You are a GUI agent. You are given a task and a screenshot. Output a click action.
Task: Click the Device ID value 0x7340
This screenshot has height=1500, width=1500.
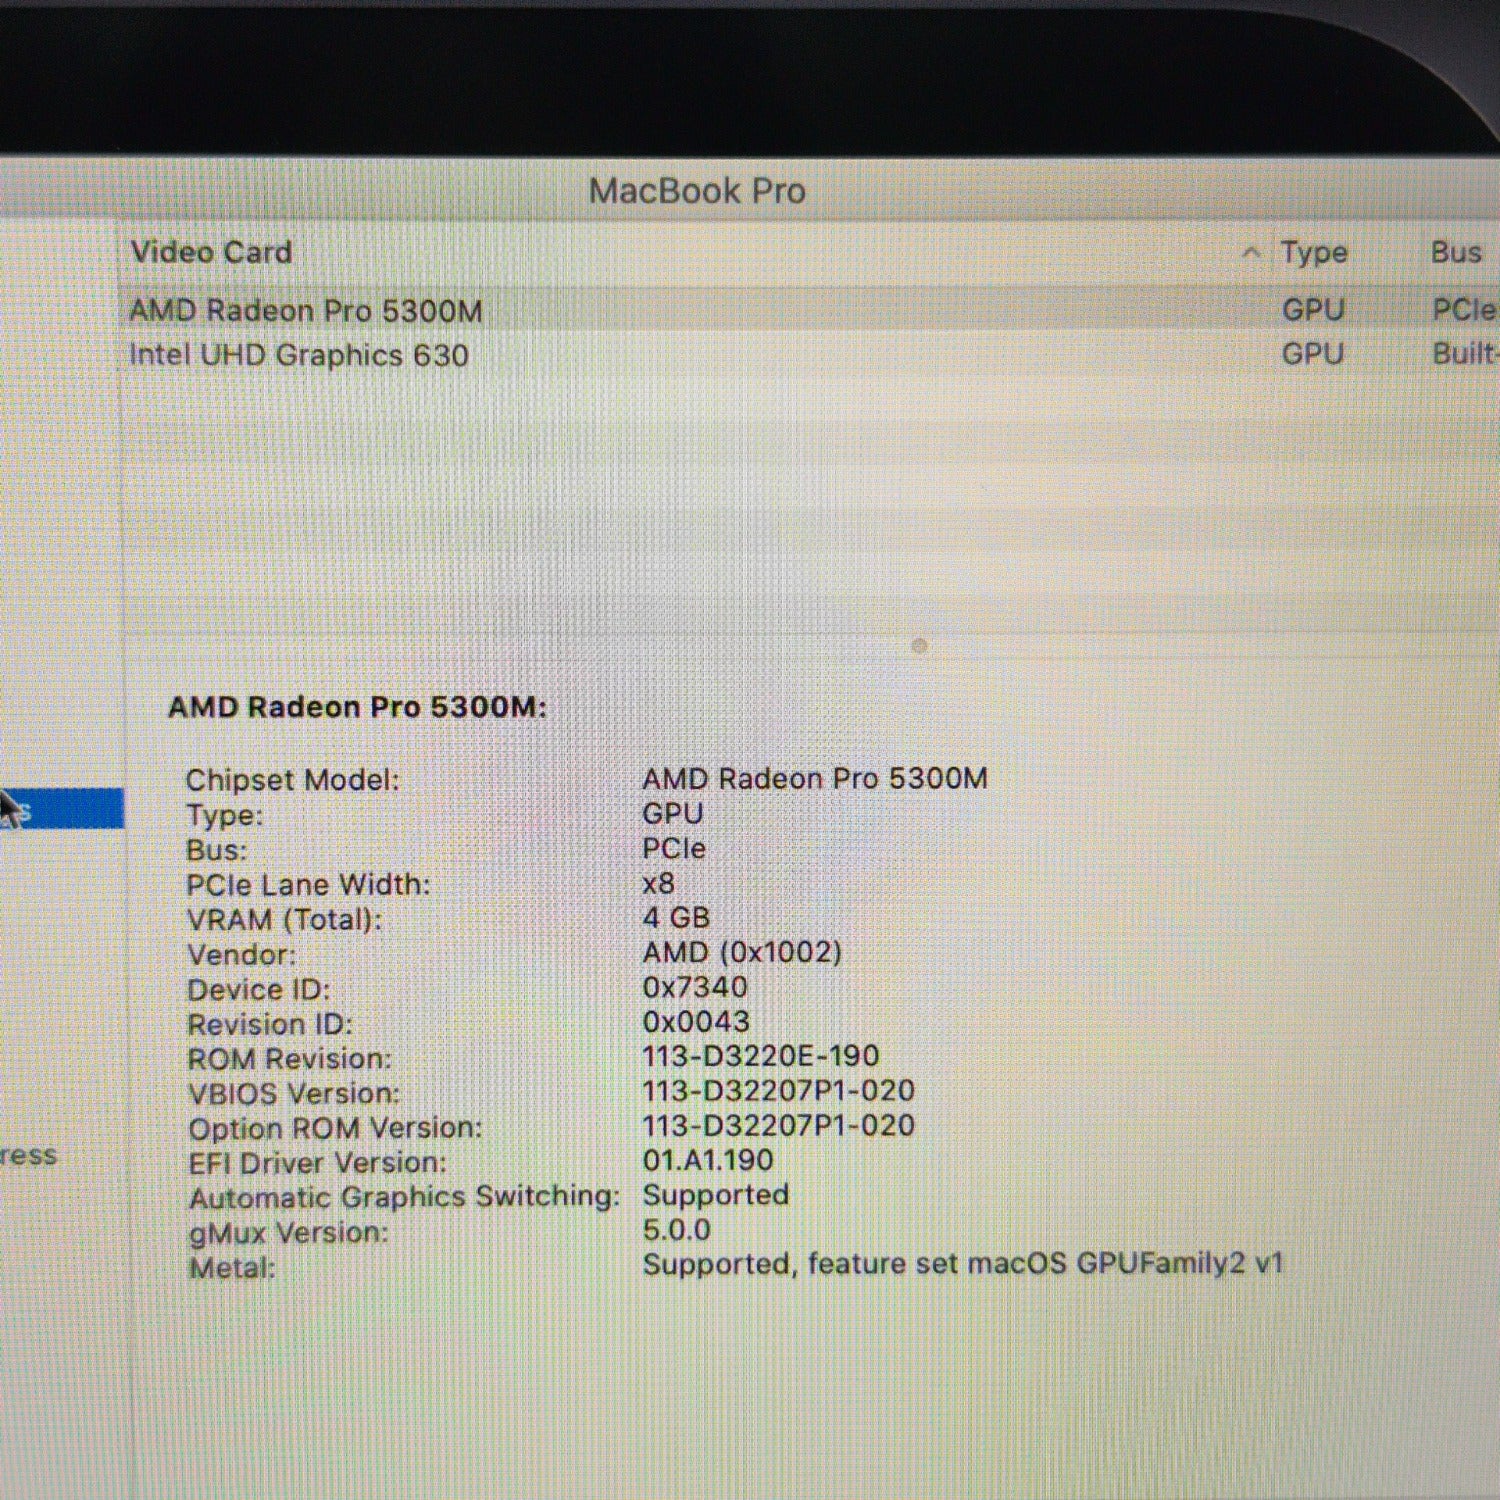[695, 987]
